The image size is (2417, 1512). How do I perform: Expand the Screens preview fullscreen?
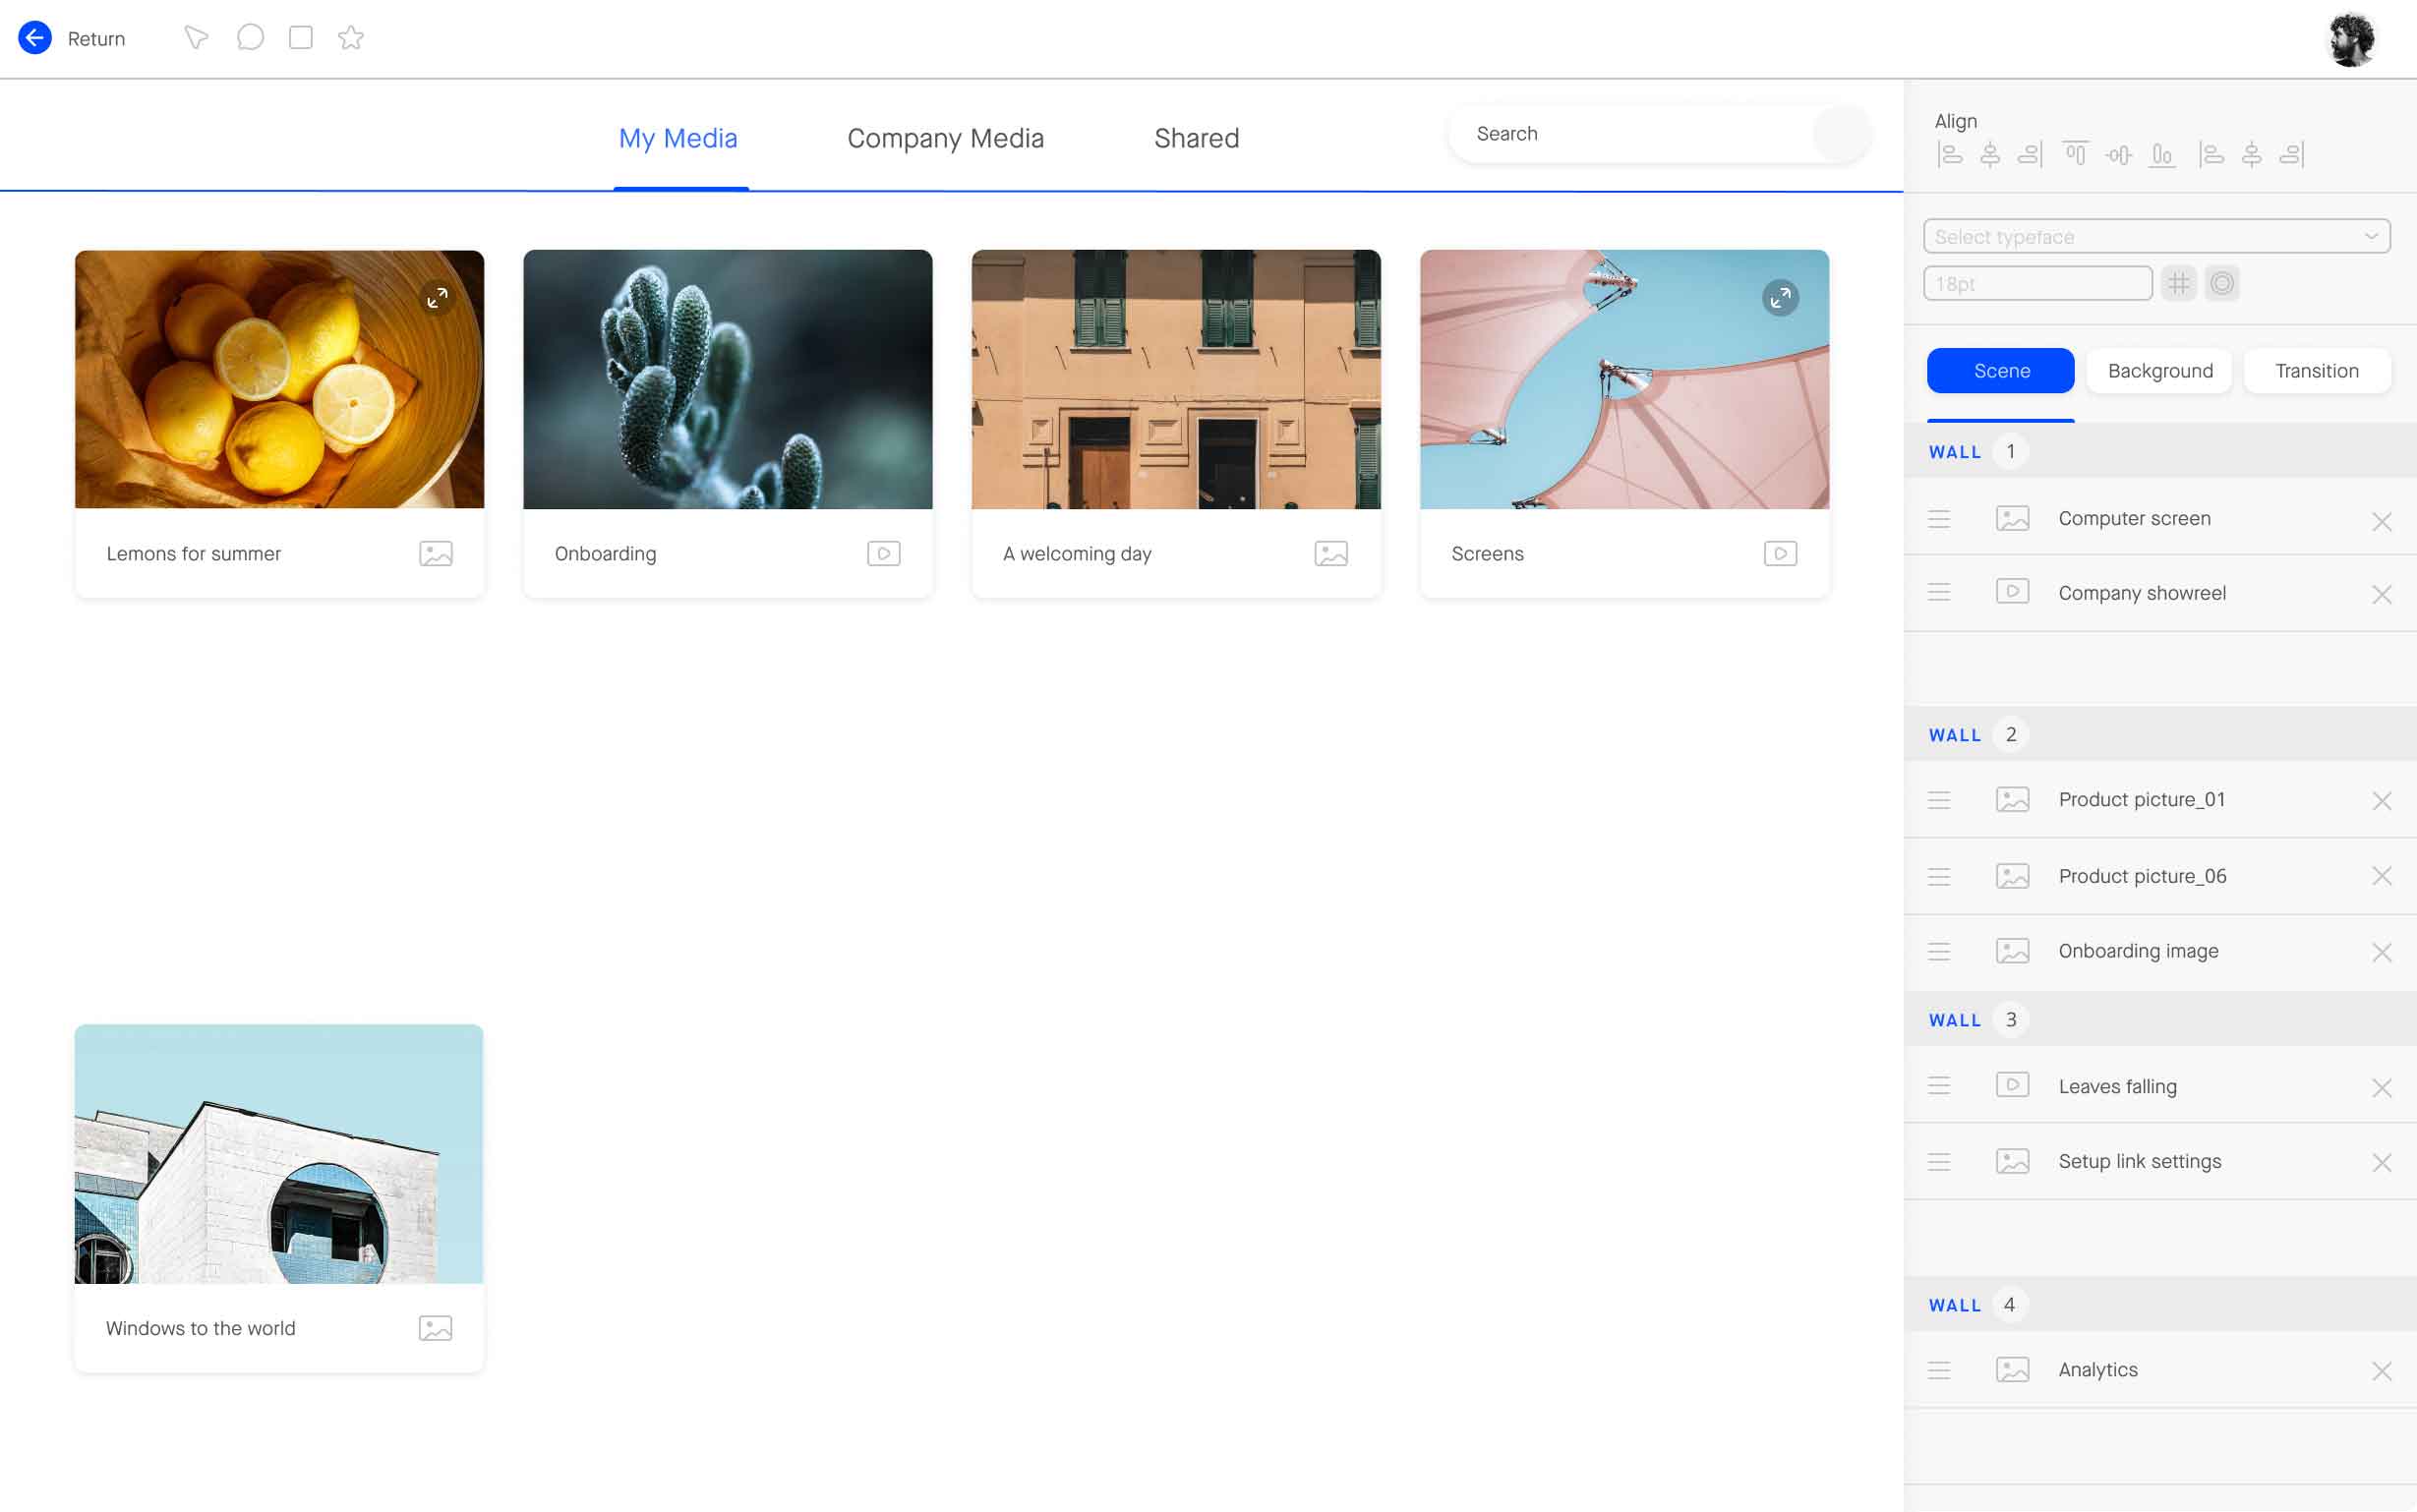coord(1780,298)
